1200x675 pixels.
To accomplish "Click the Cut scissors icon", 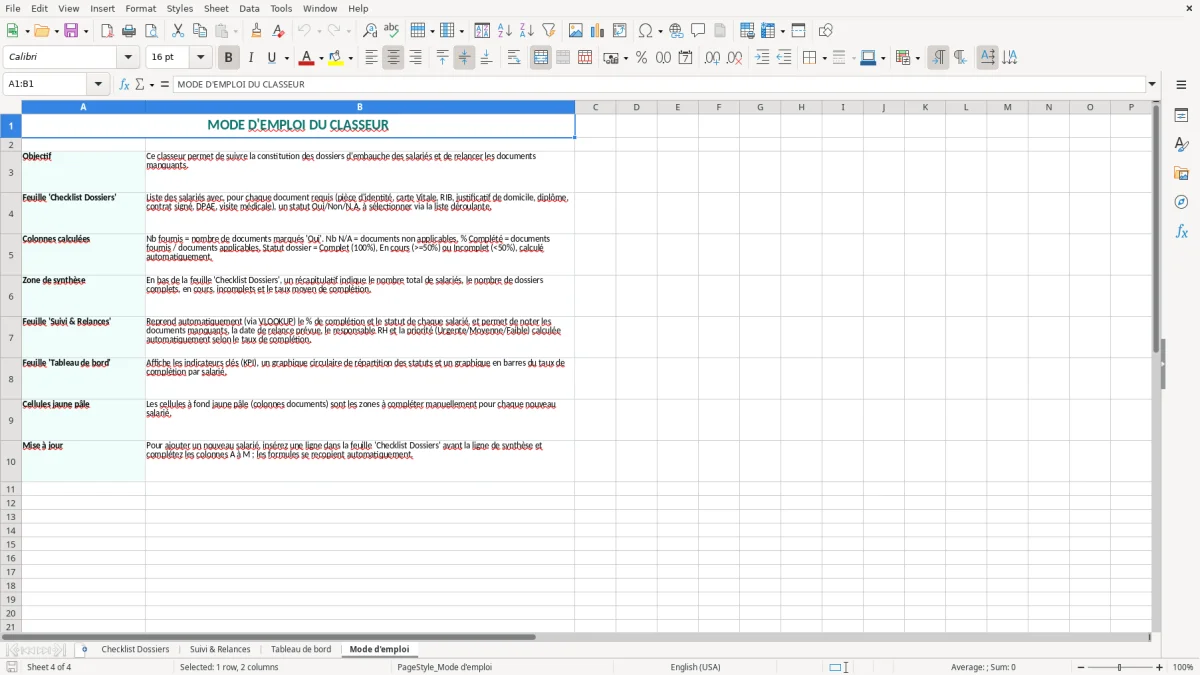I will (x=178, y=31).
